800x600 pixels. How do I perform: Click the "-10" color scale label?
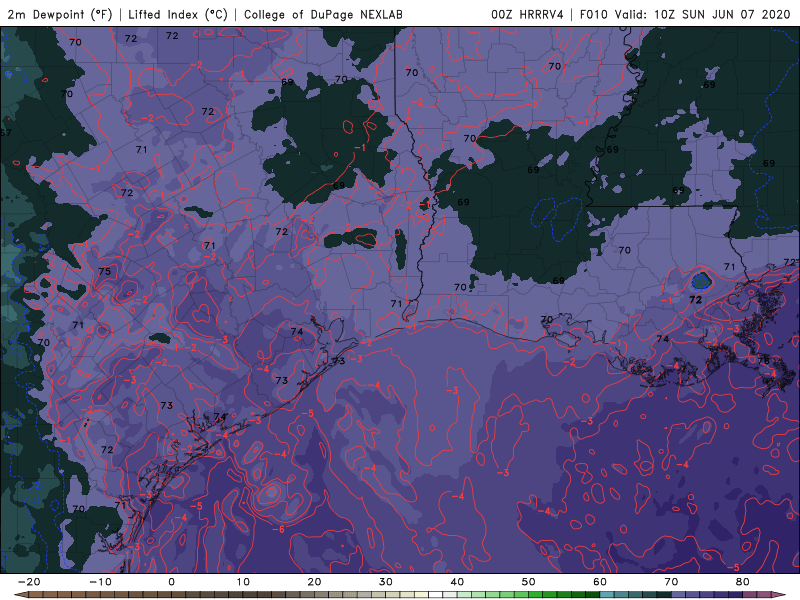[100, 582]
